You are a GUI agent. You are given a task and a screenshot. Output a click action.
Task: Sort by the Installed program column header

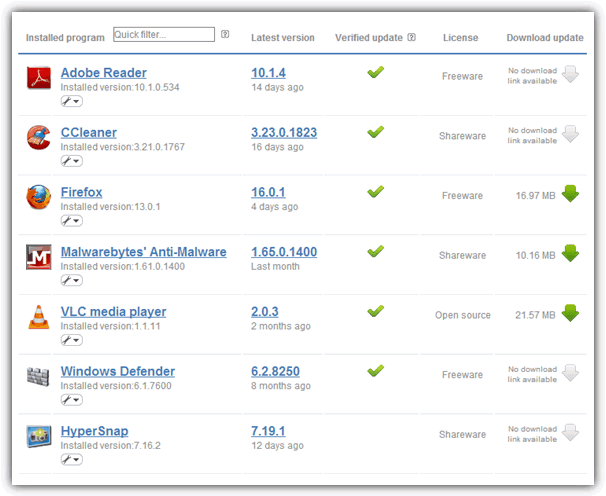tap(65, 38)
